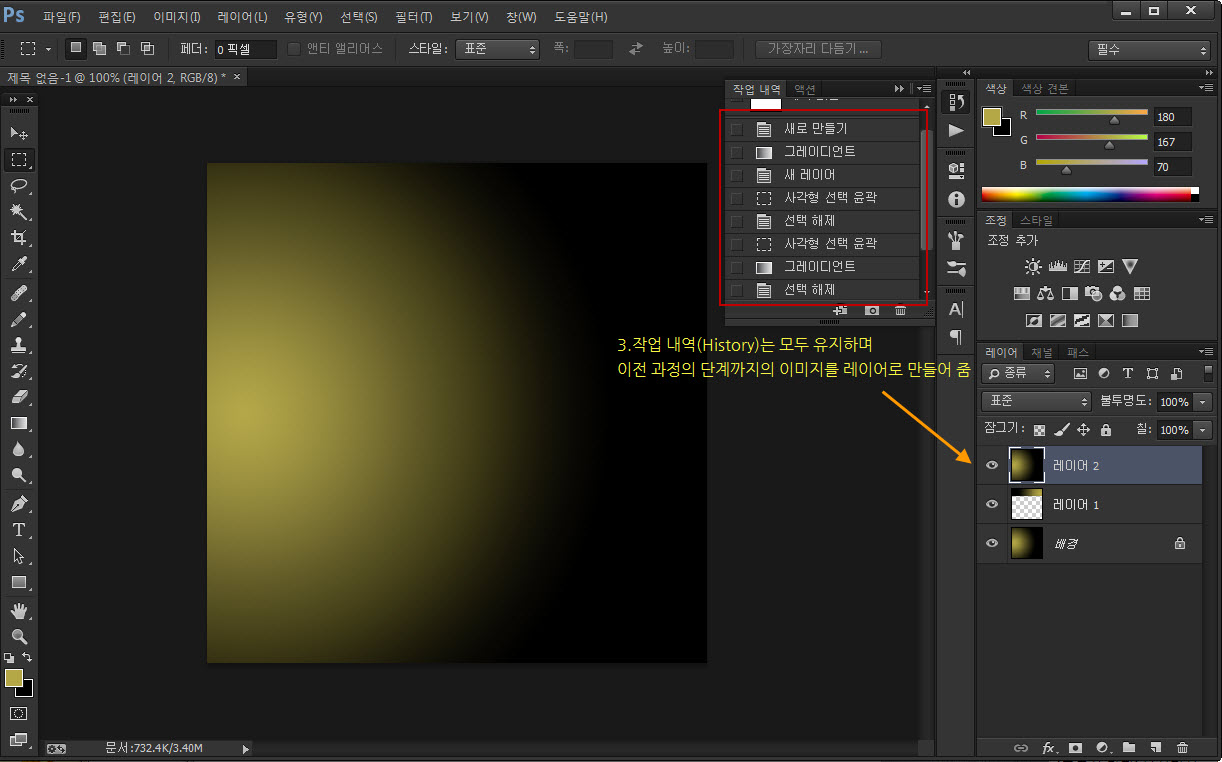1222x762 pixels.
Task: Open the 불투명도 slider arrow
Action: 1203,401
